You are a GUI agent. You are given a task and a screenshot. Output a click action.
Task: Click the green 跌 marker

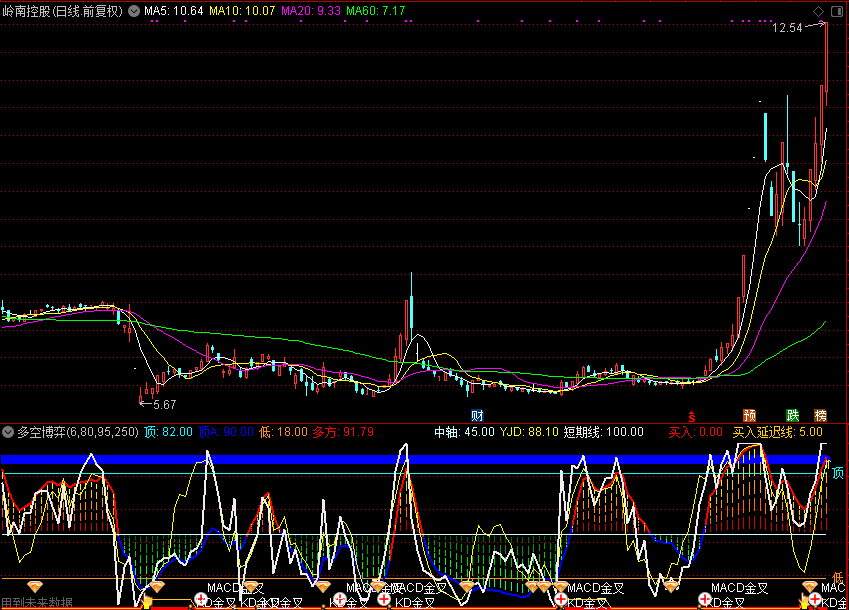(793, 415)
